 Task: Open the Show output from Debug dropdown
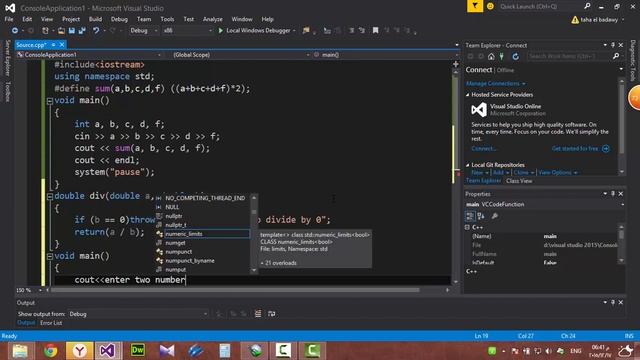coord(138,314)
